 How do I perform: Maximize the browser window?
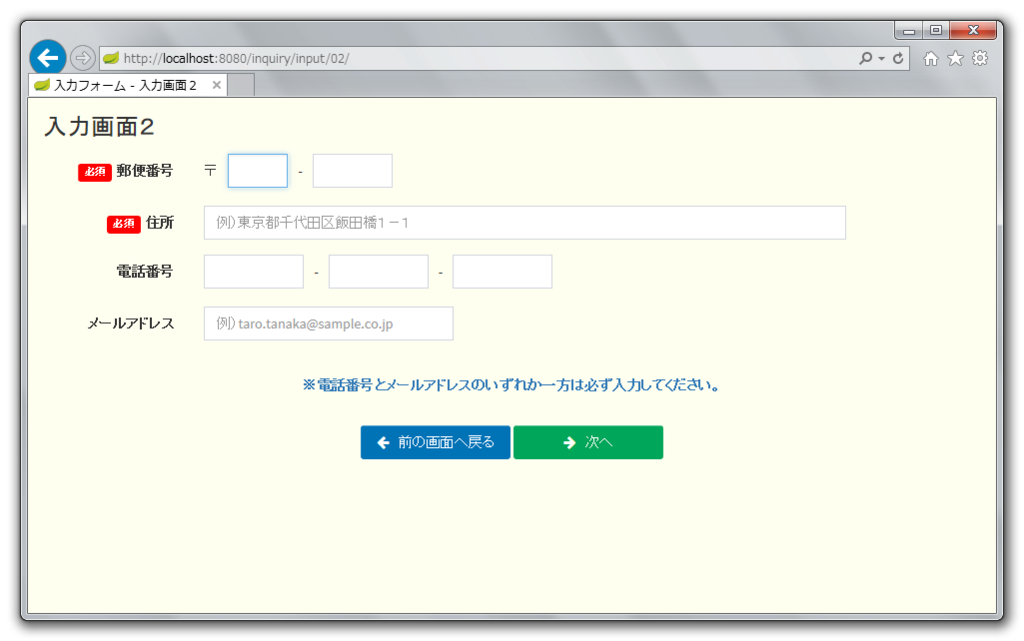pyautogui.click(x=936, y=30)
